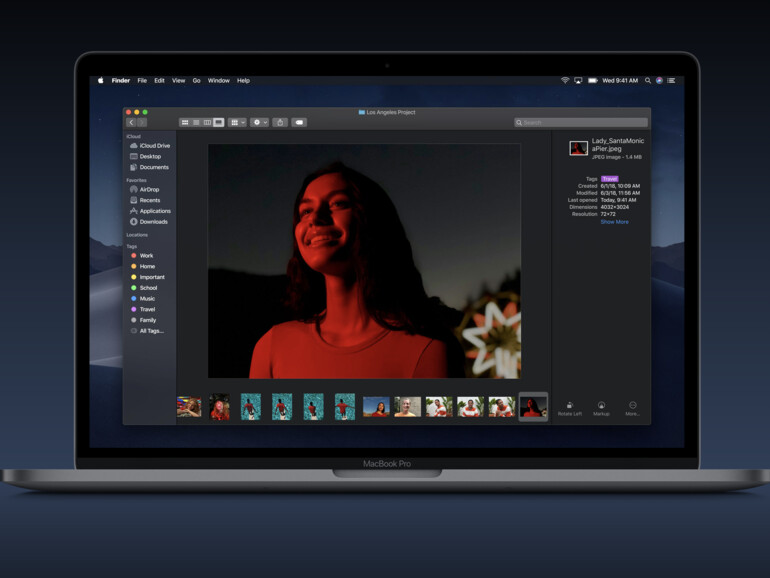
Task: Open the gear Action dropdown menu
Action: coord(259,122)
